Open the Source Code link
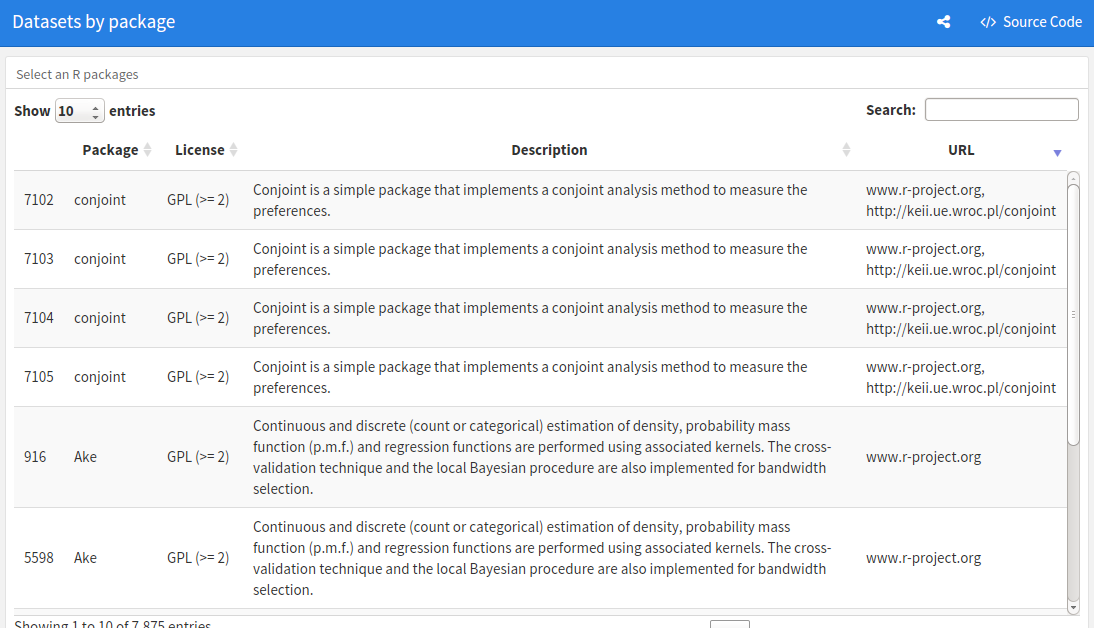 point(1031,22)
